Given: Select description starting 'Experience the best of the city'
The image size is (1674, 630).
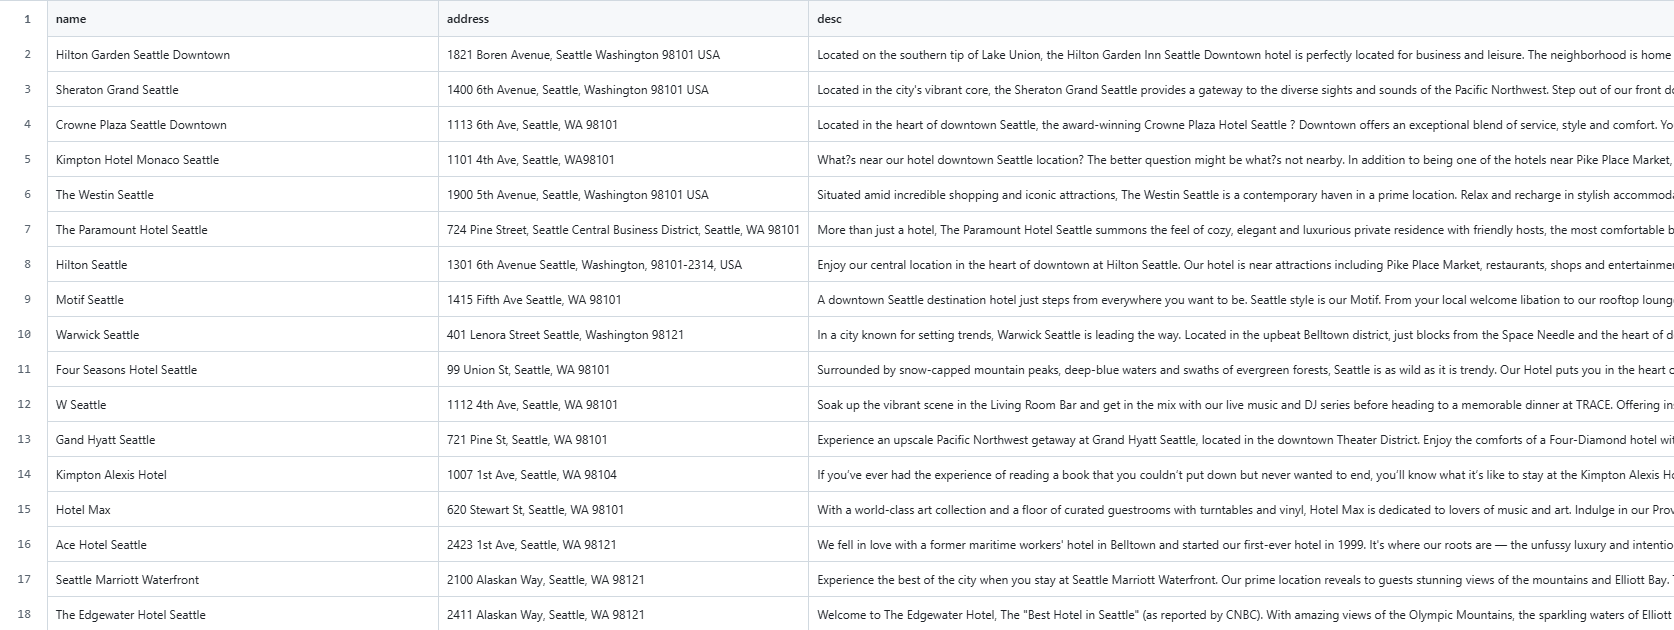Looking at the screenshot, I should [1241, 580].
